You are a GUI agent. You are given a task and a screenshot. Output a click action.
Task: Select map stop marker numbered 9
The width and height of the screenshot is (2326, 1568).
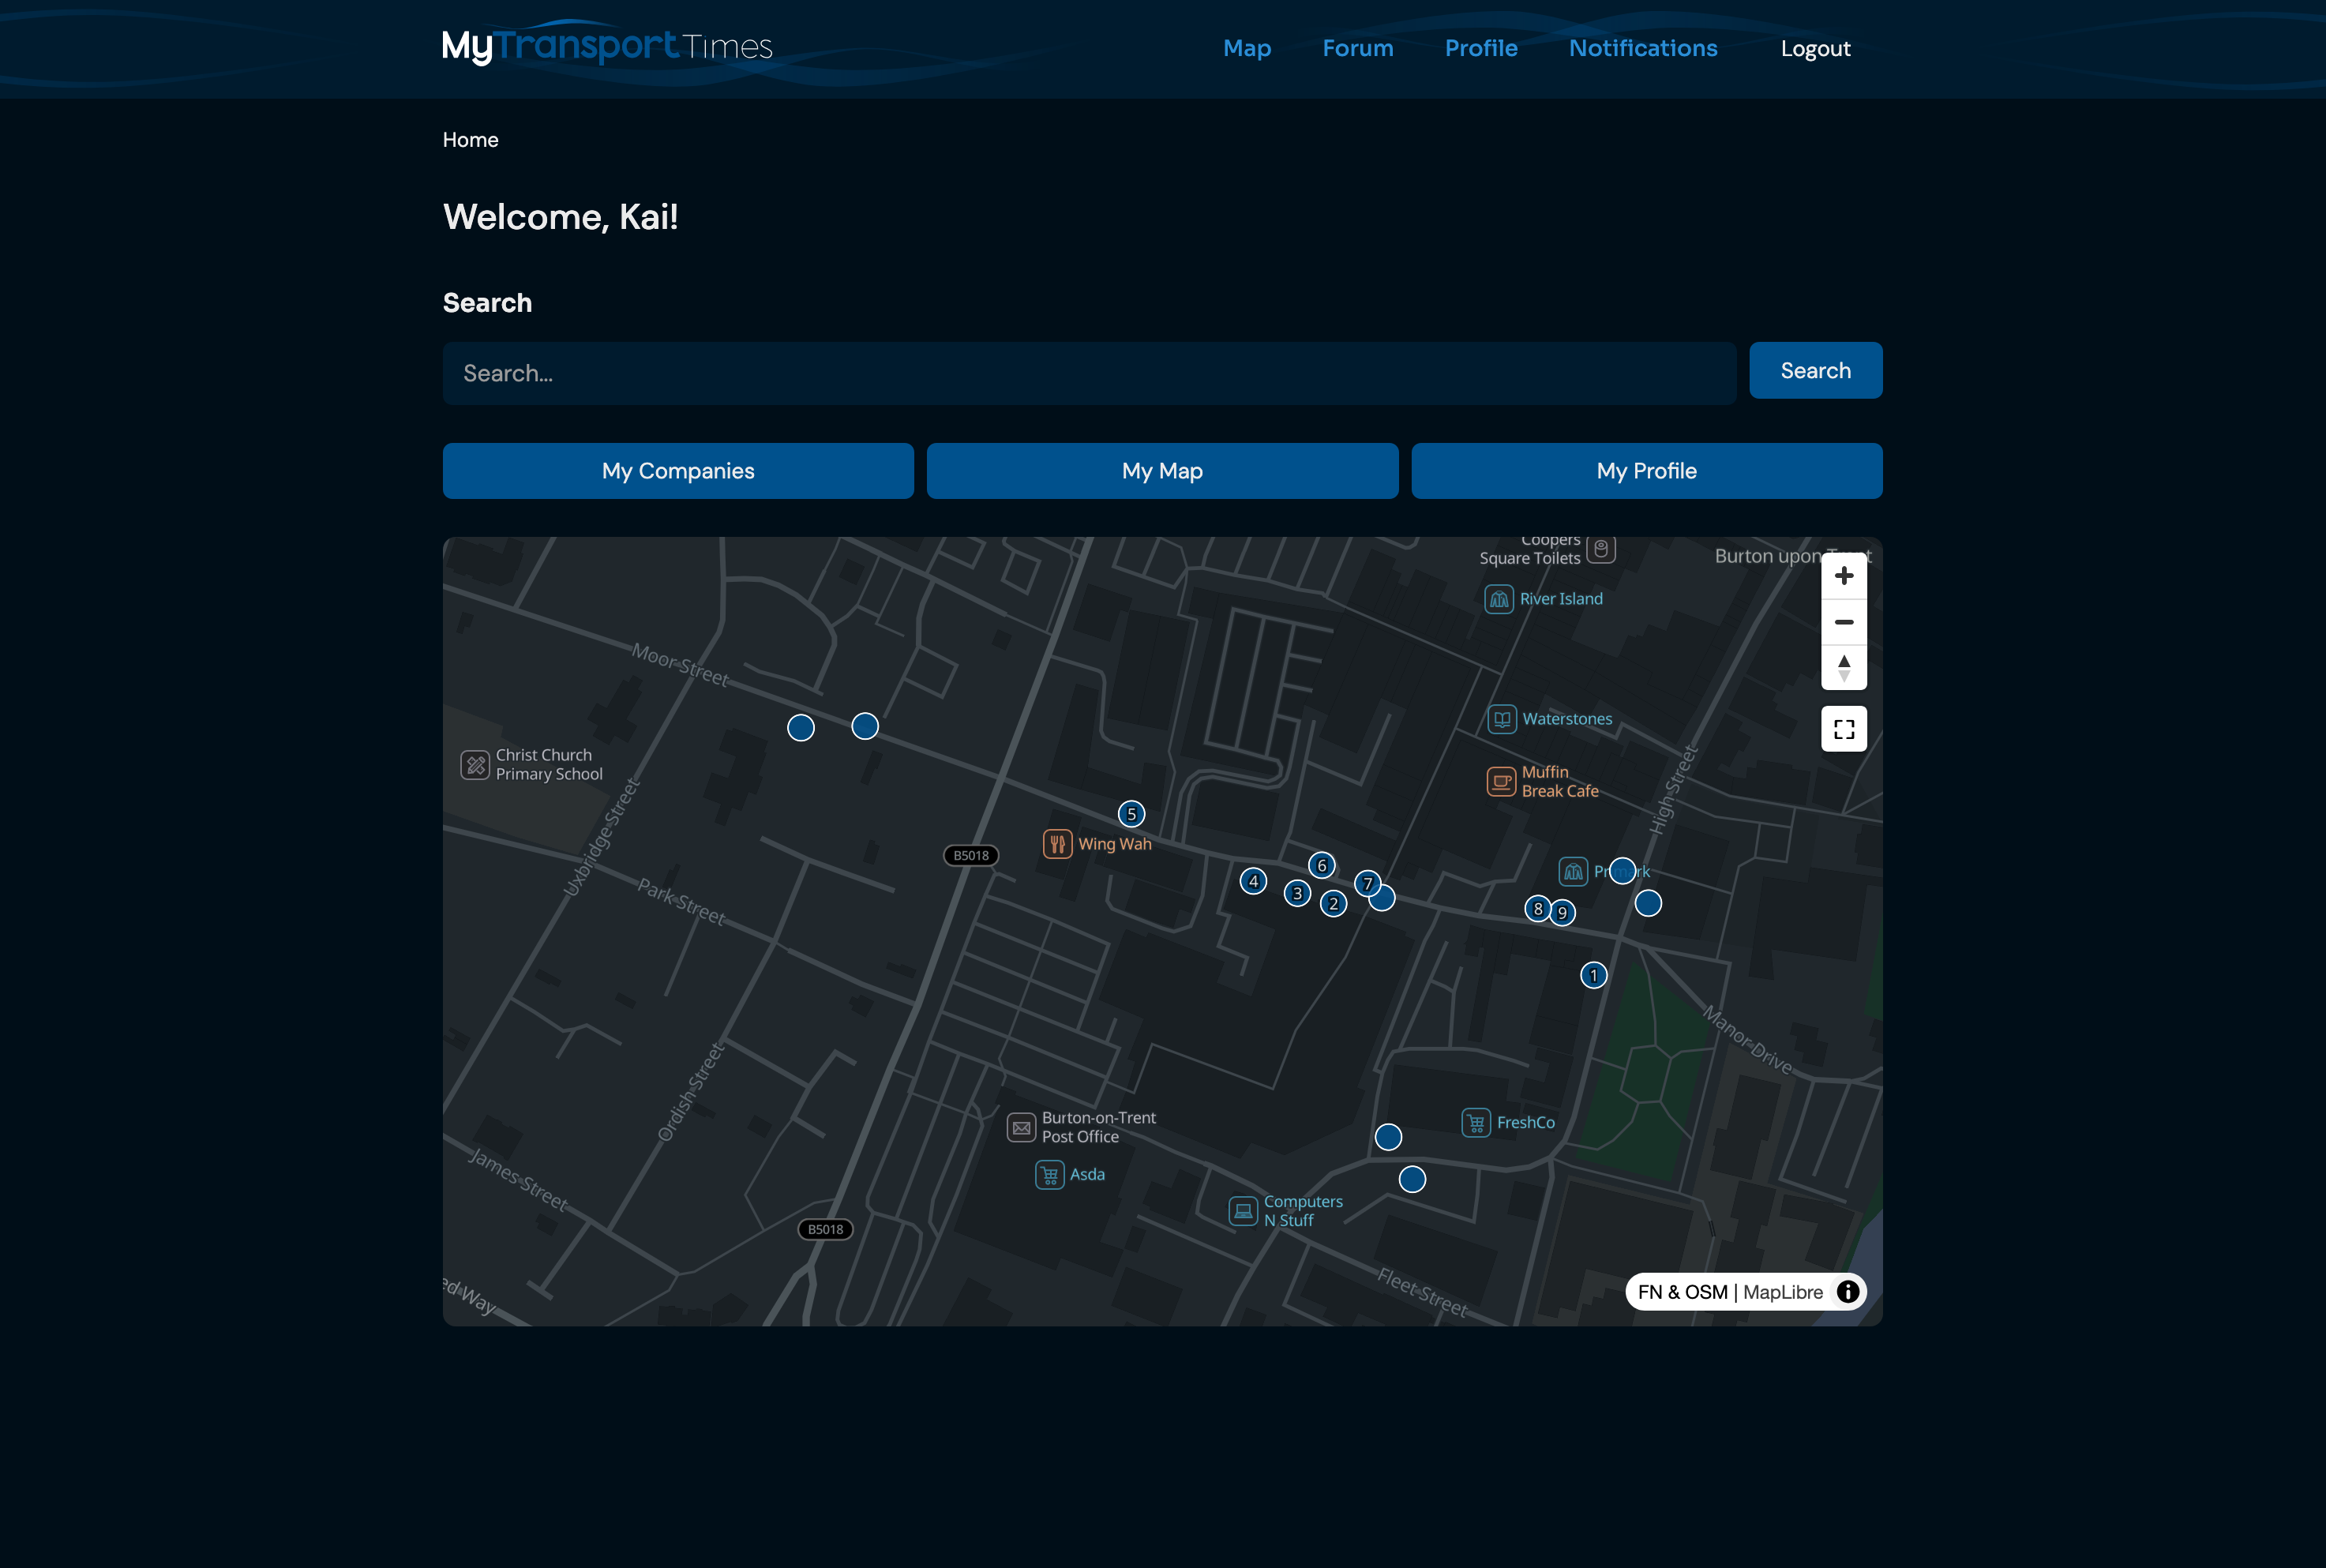click(x=1562, y=912)
